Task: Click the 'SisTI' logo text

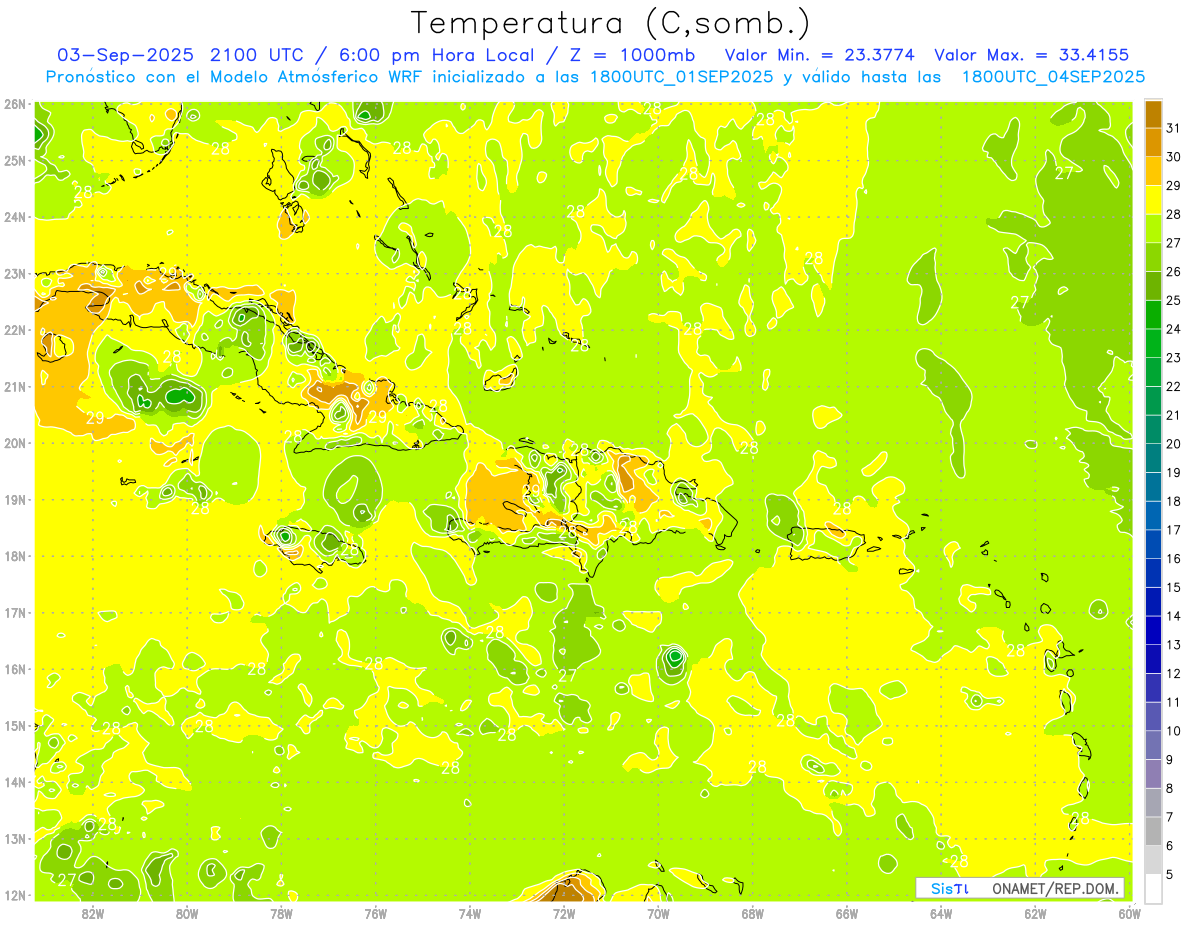Action: (x=948, y=888)
